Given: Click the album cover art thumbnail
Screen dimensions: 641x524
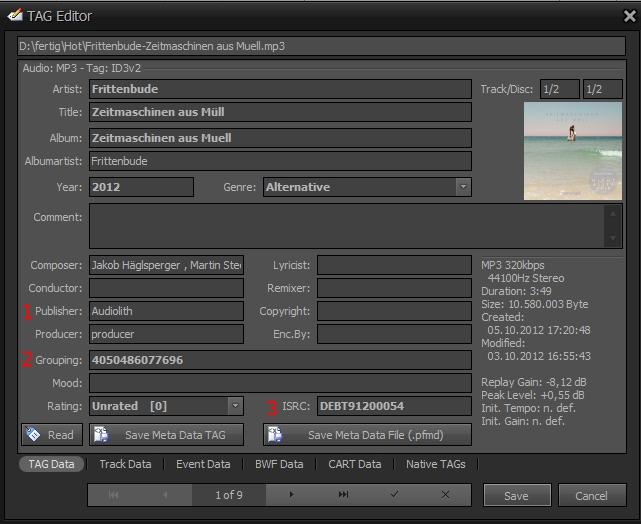Looking at the screenshot, I should point(573,151).
